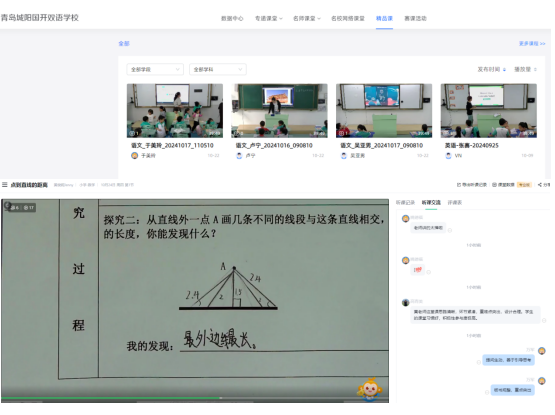Click title 英语-张惠-20240925
Image resolution: width=555 pixels, height=415 pixels.
471,146
